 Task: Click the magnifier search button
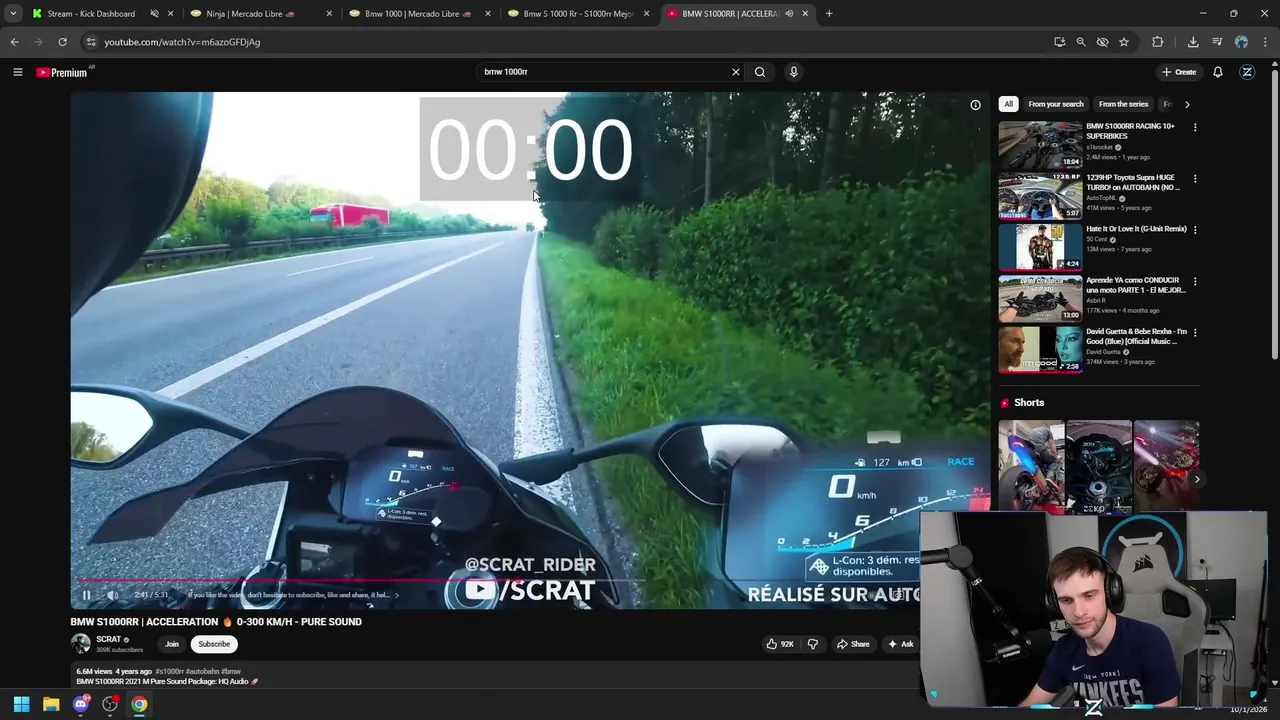(760, 72)
